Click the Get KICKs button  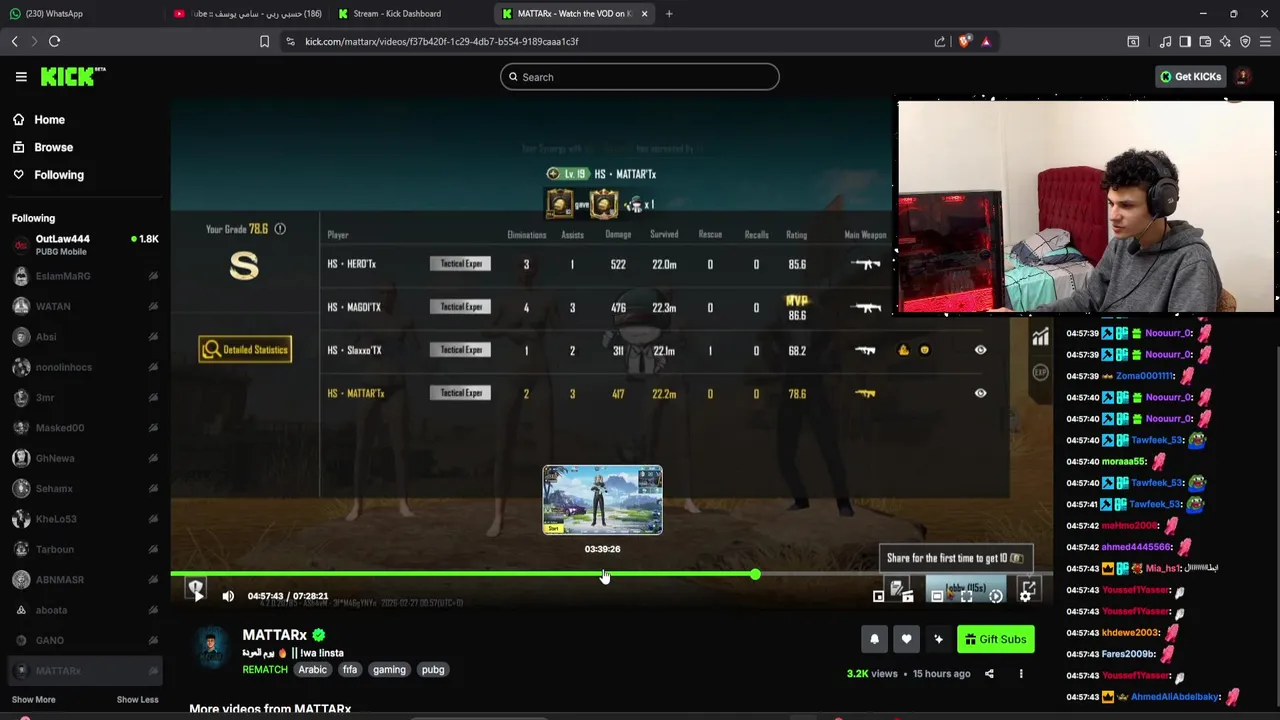1191,77
